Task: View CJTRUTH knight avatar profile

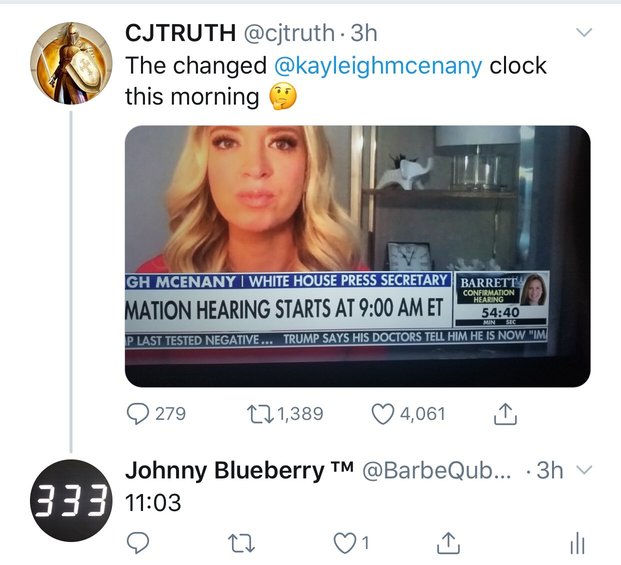Action: (71, 63)
